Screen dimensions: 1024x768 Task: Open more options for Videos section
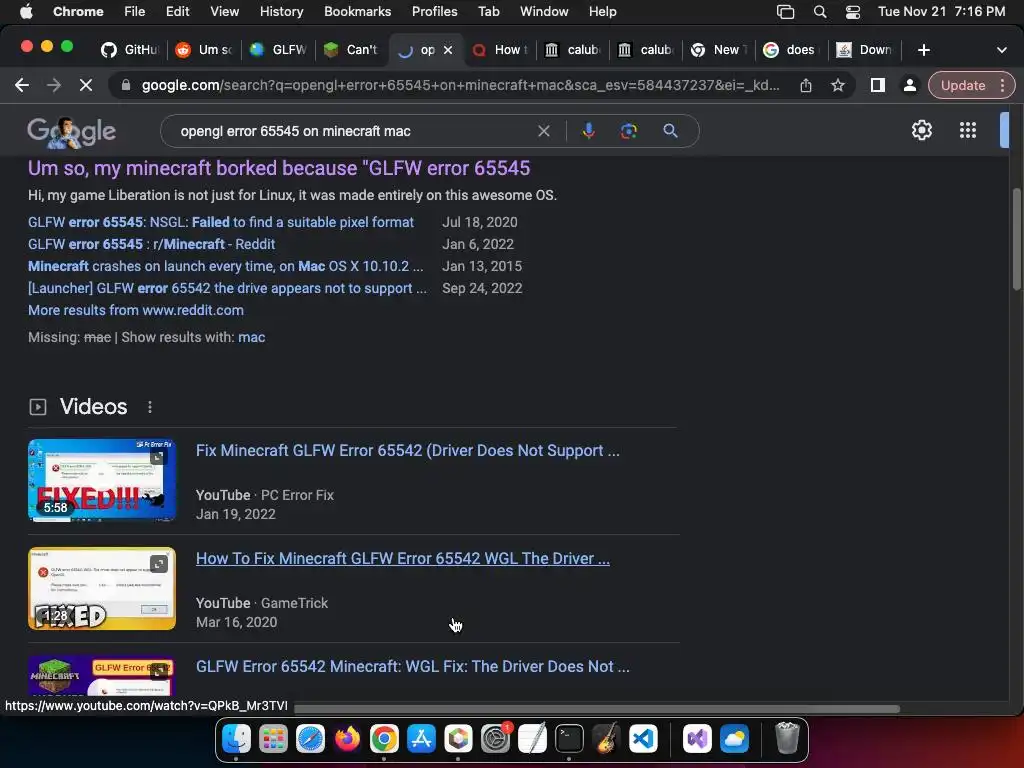pos(150,407)
